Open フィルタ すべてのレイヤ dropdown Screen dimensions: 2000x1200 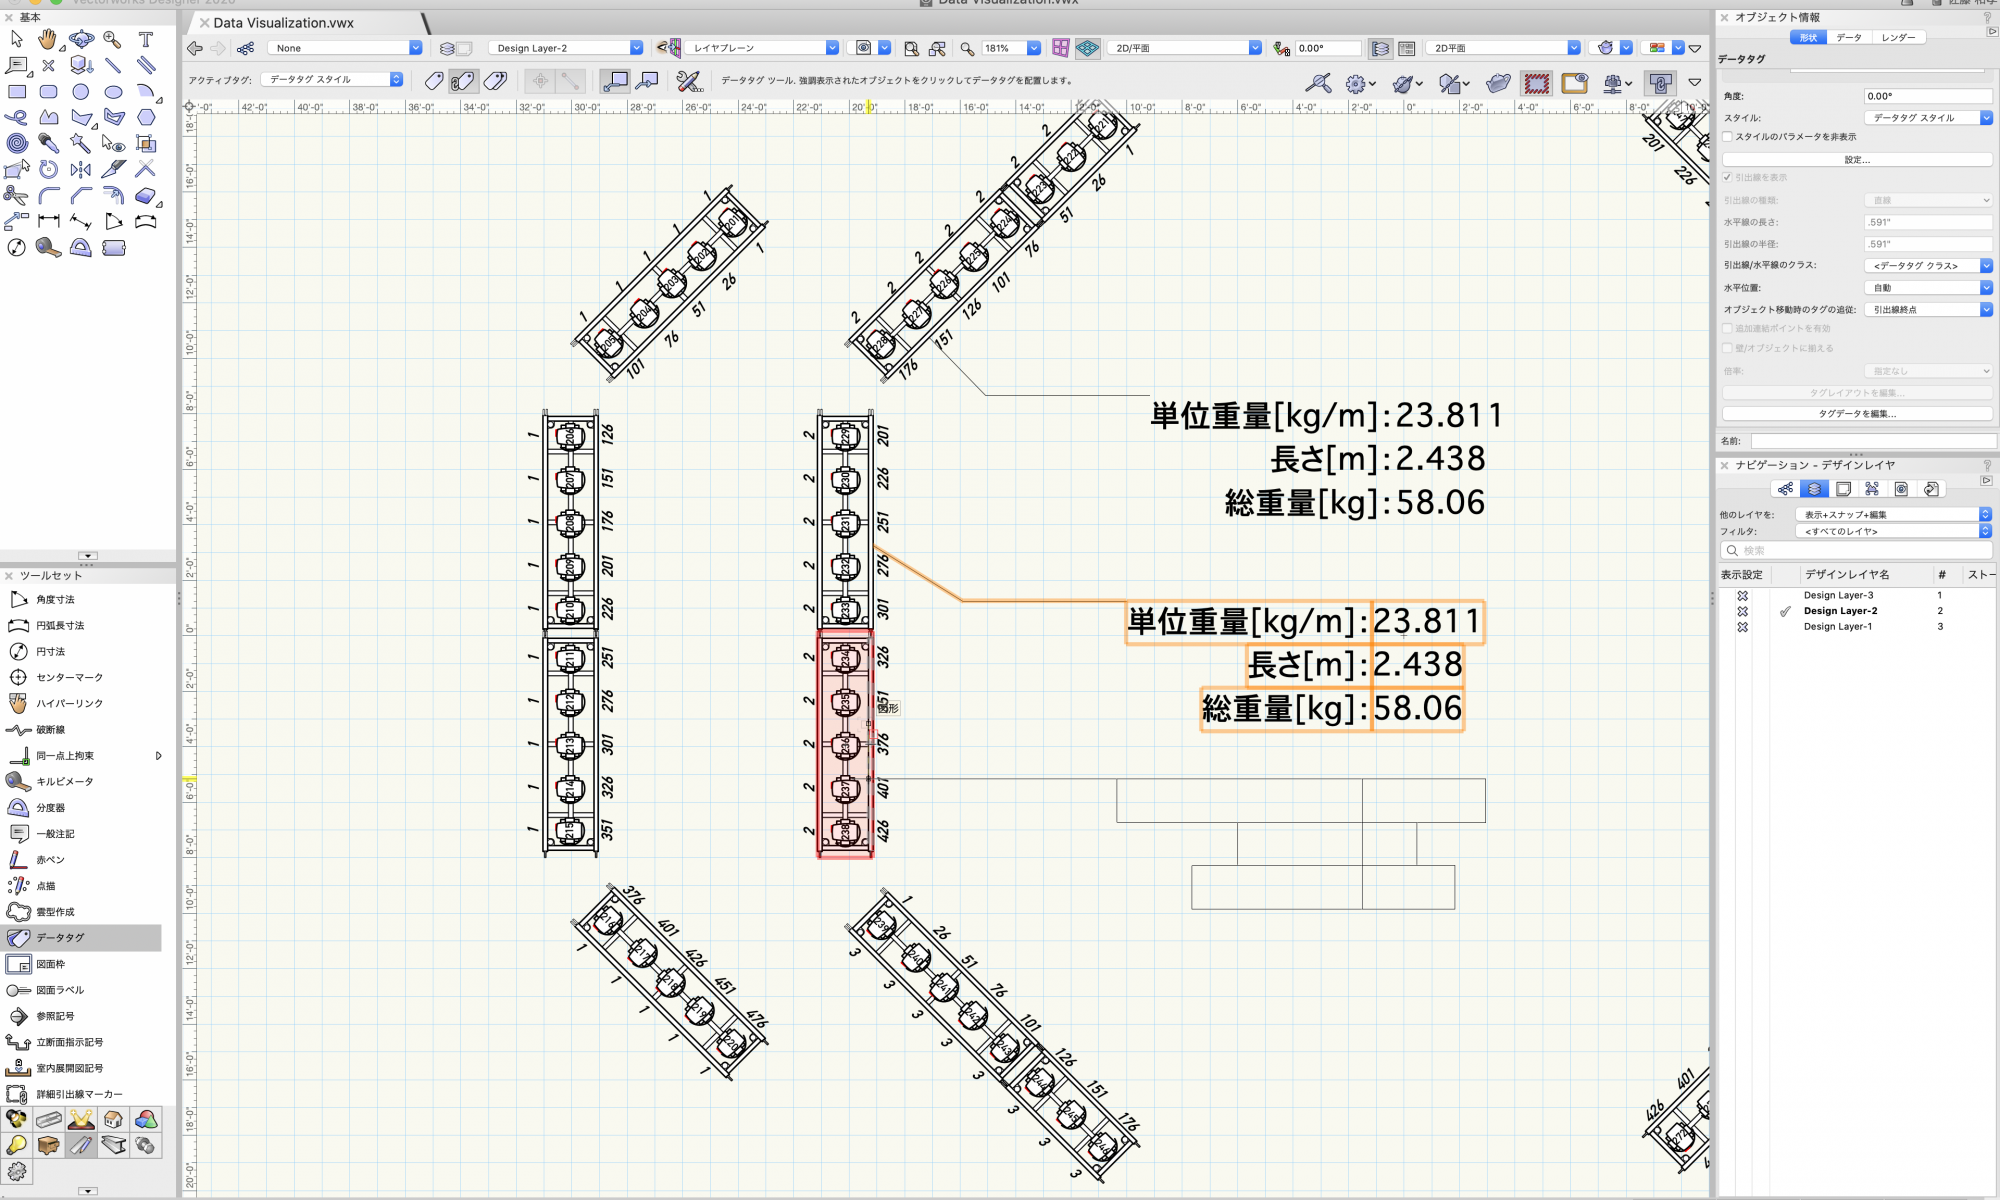[1893, 532]
